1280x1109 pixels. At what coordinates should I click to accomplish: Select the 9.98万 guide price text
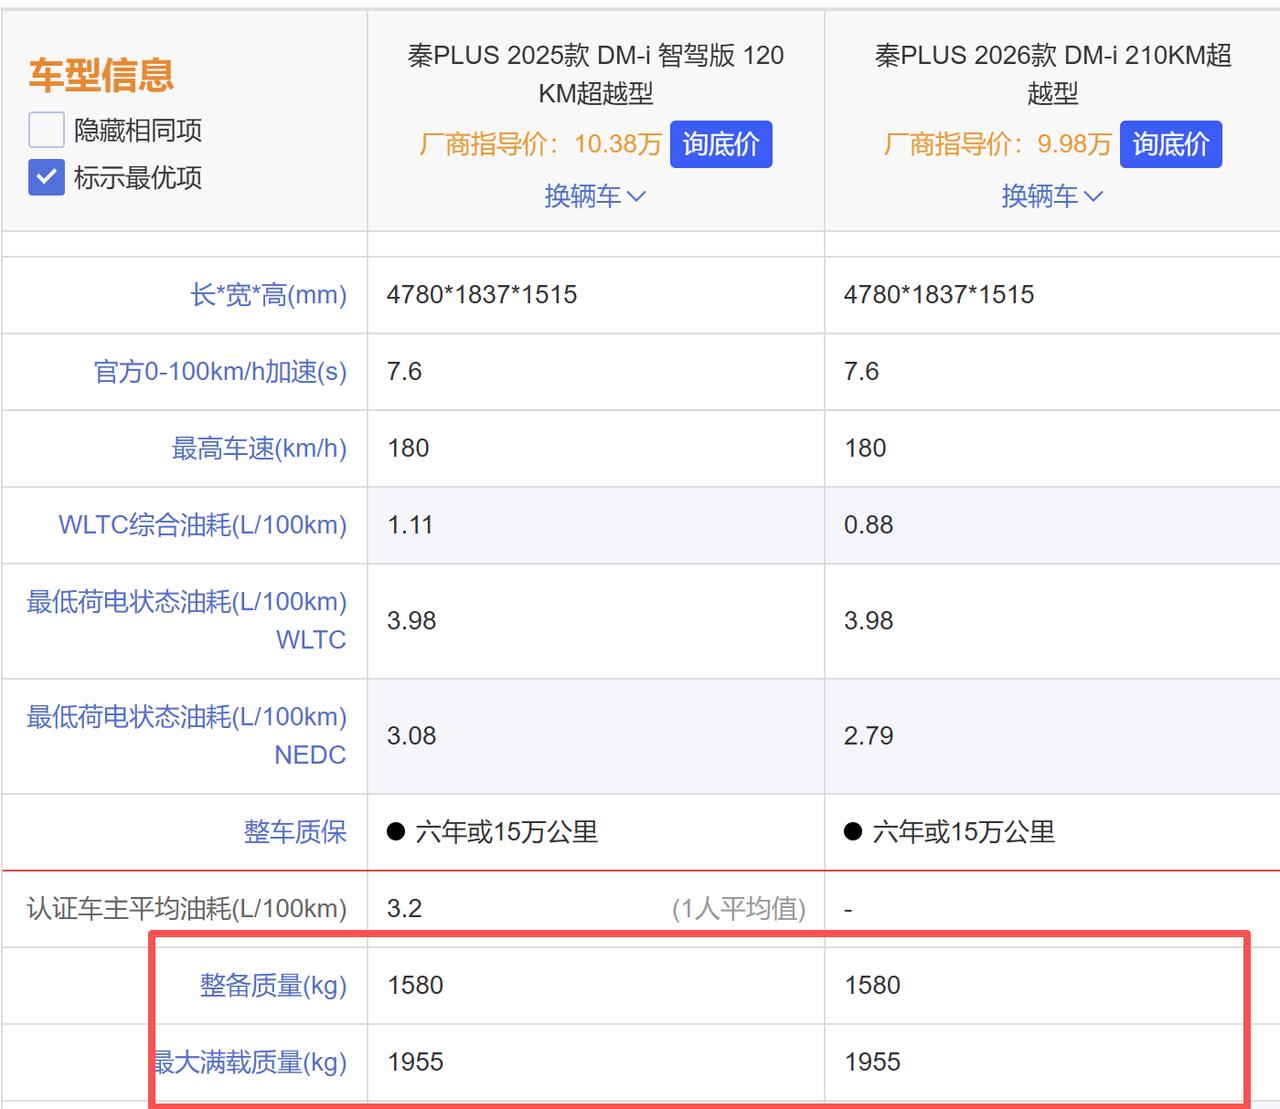pyautogui.click(x=1074, y=144)
